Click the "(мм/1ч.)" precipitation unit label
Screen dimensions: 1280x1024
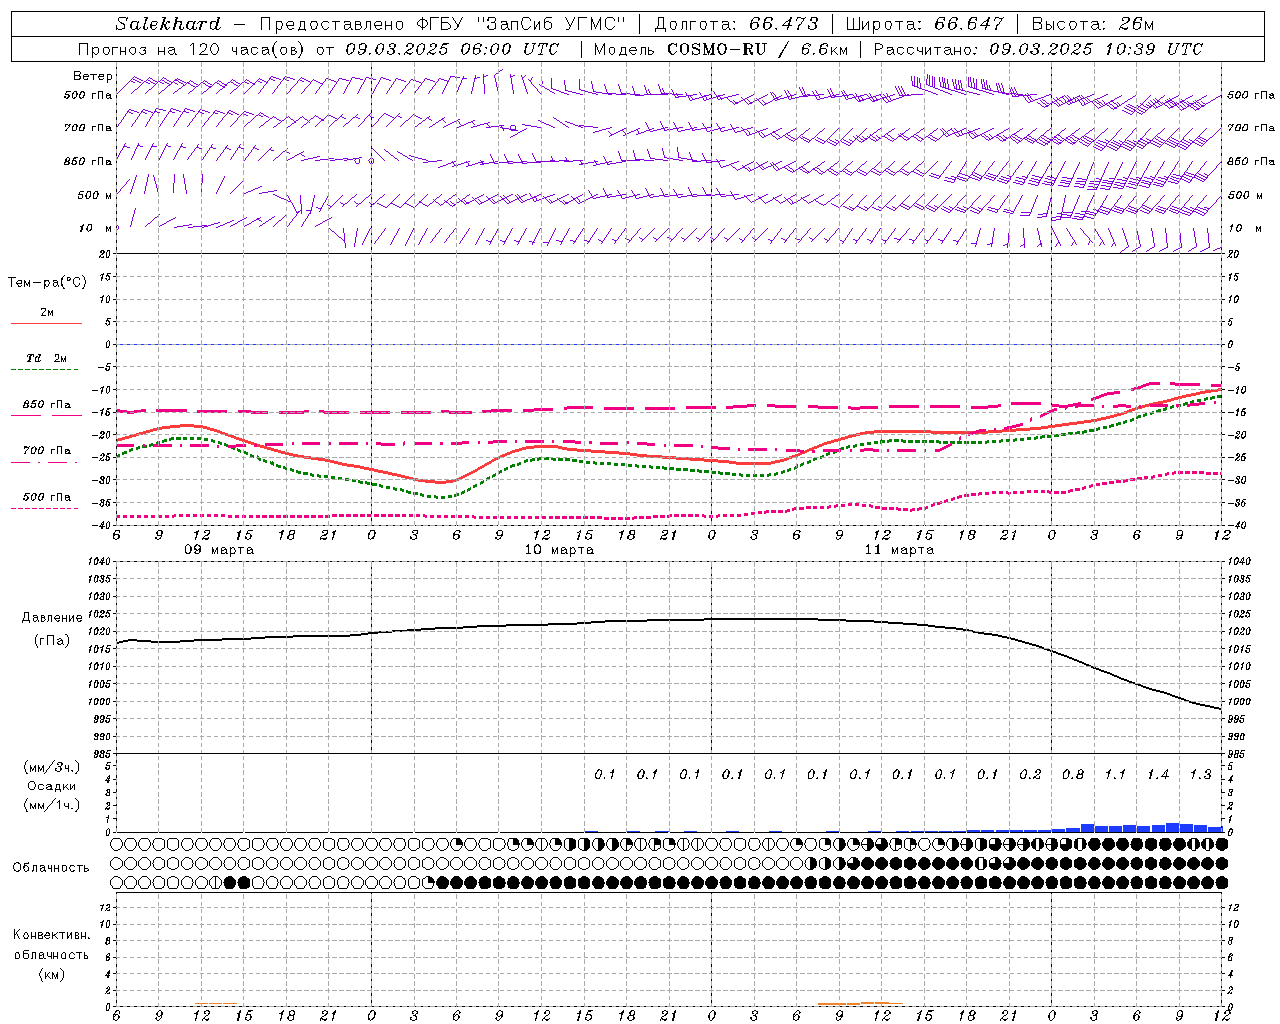(52, 805)
